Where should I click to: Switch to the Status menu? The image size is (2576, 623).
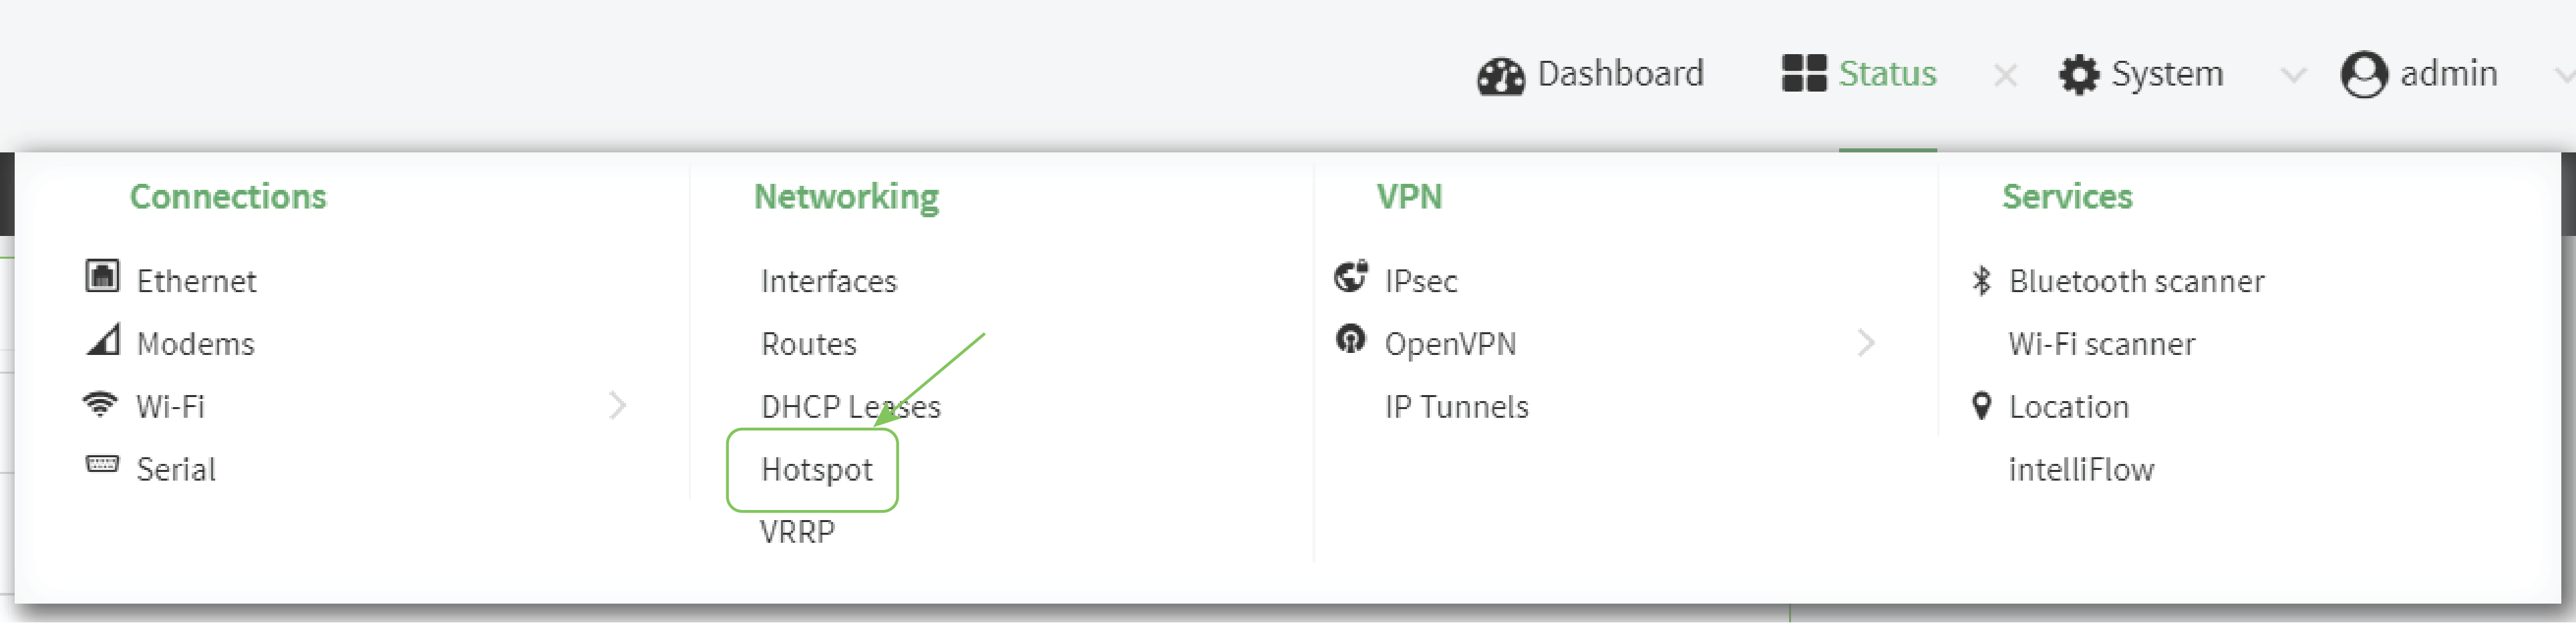pyautogui.click(x=1887, y=73)
